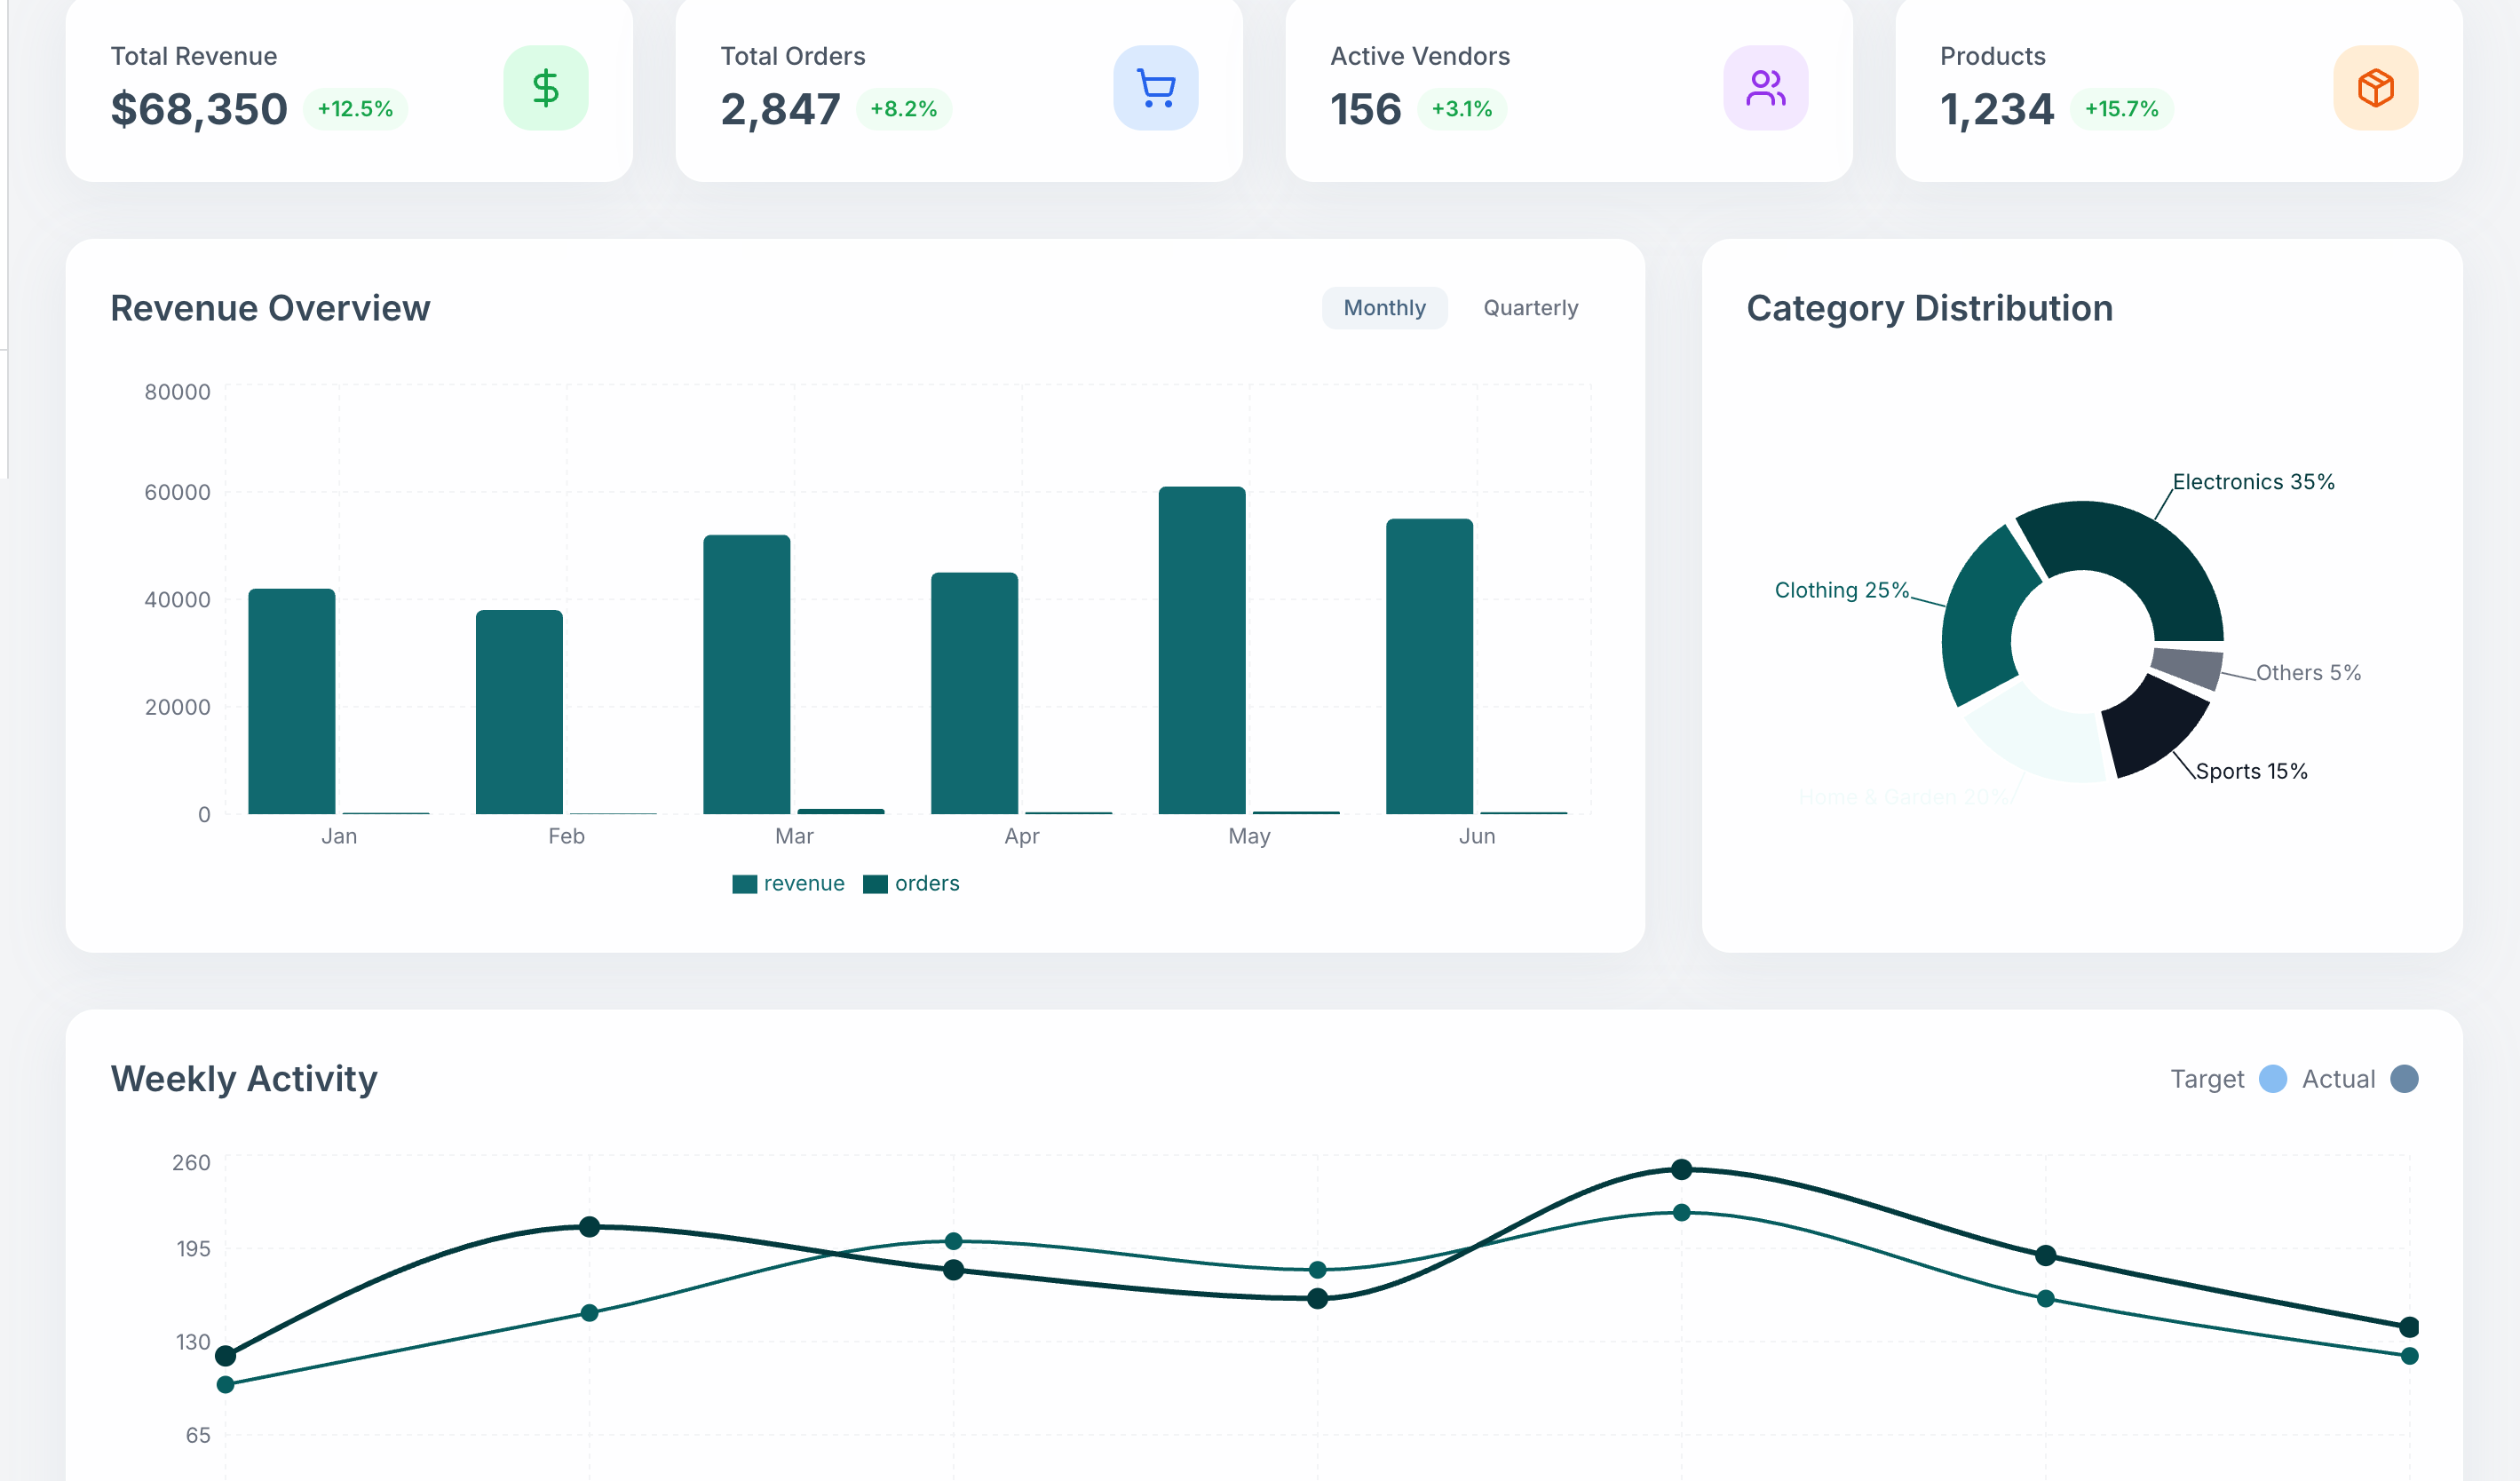Click the +12.5% revenue growth badge
The image size is (2520, 1481).
click(x=355, y=109)
